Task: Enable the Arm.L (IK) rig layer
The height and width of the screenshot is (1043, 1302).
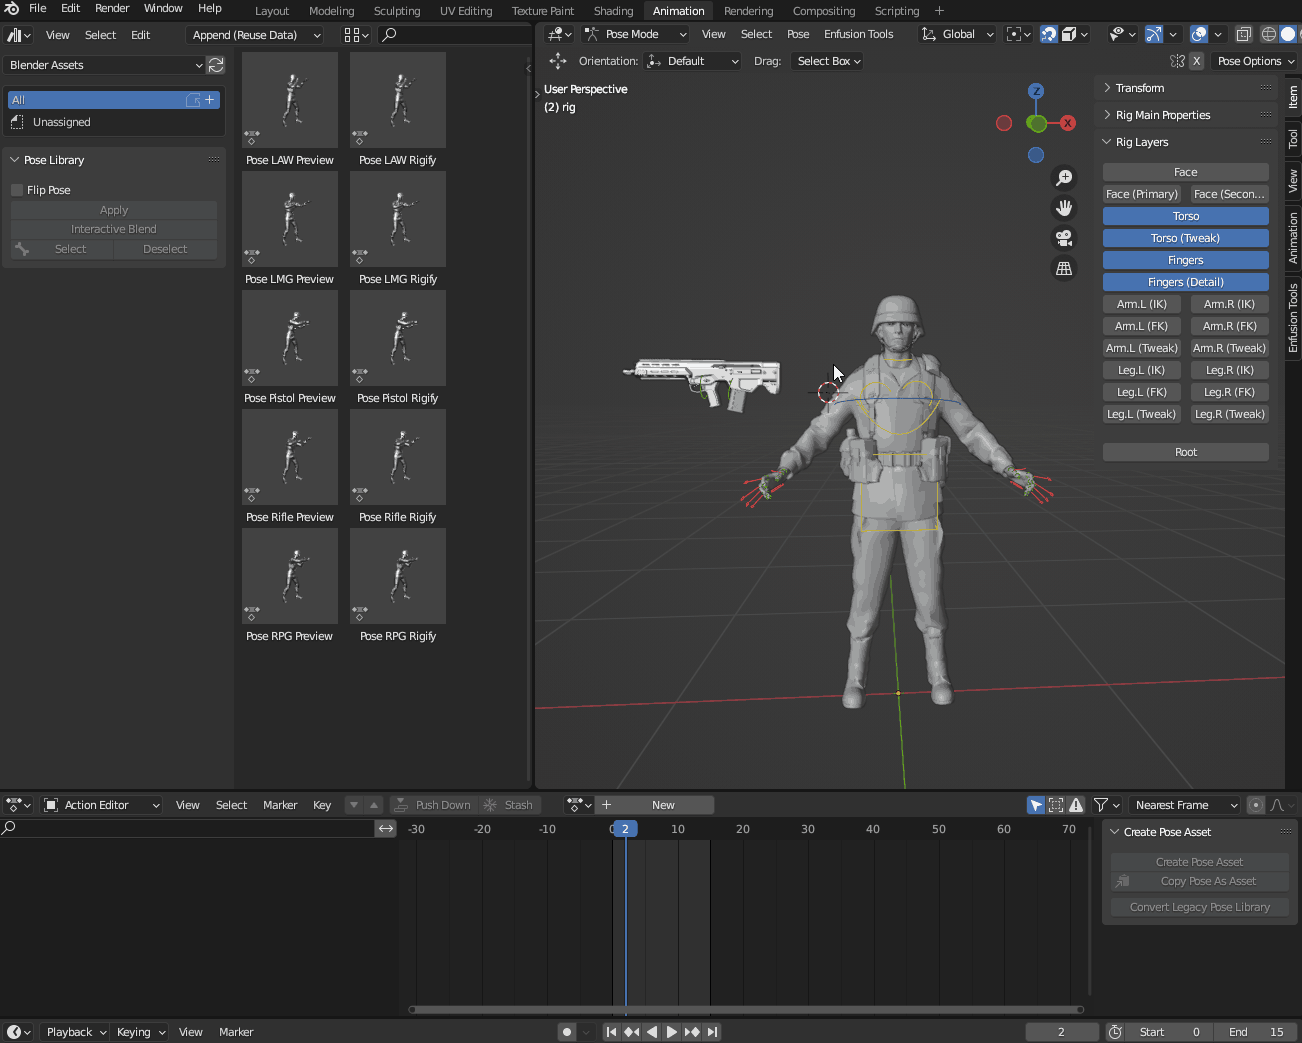Action: [1141, 304]
